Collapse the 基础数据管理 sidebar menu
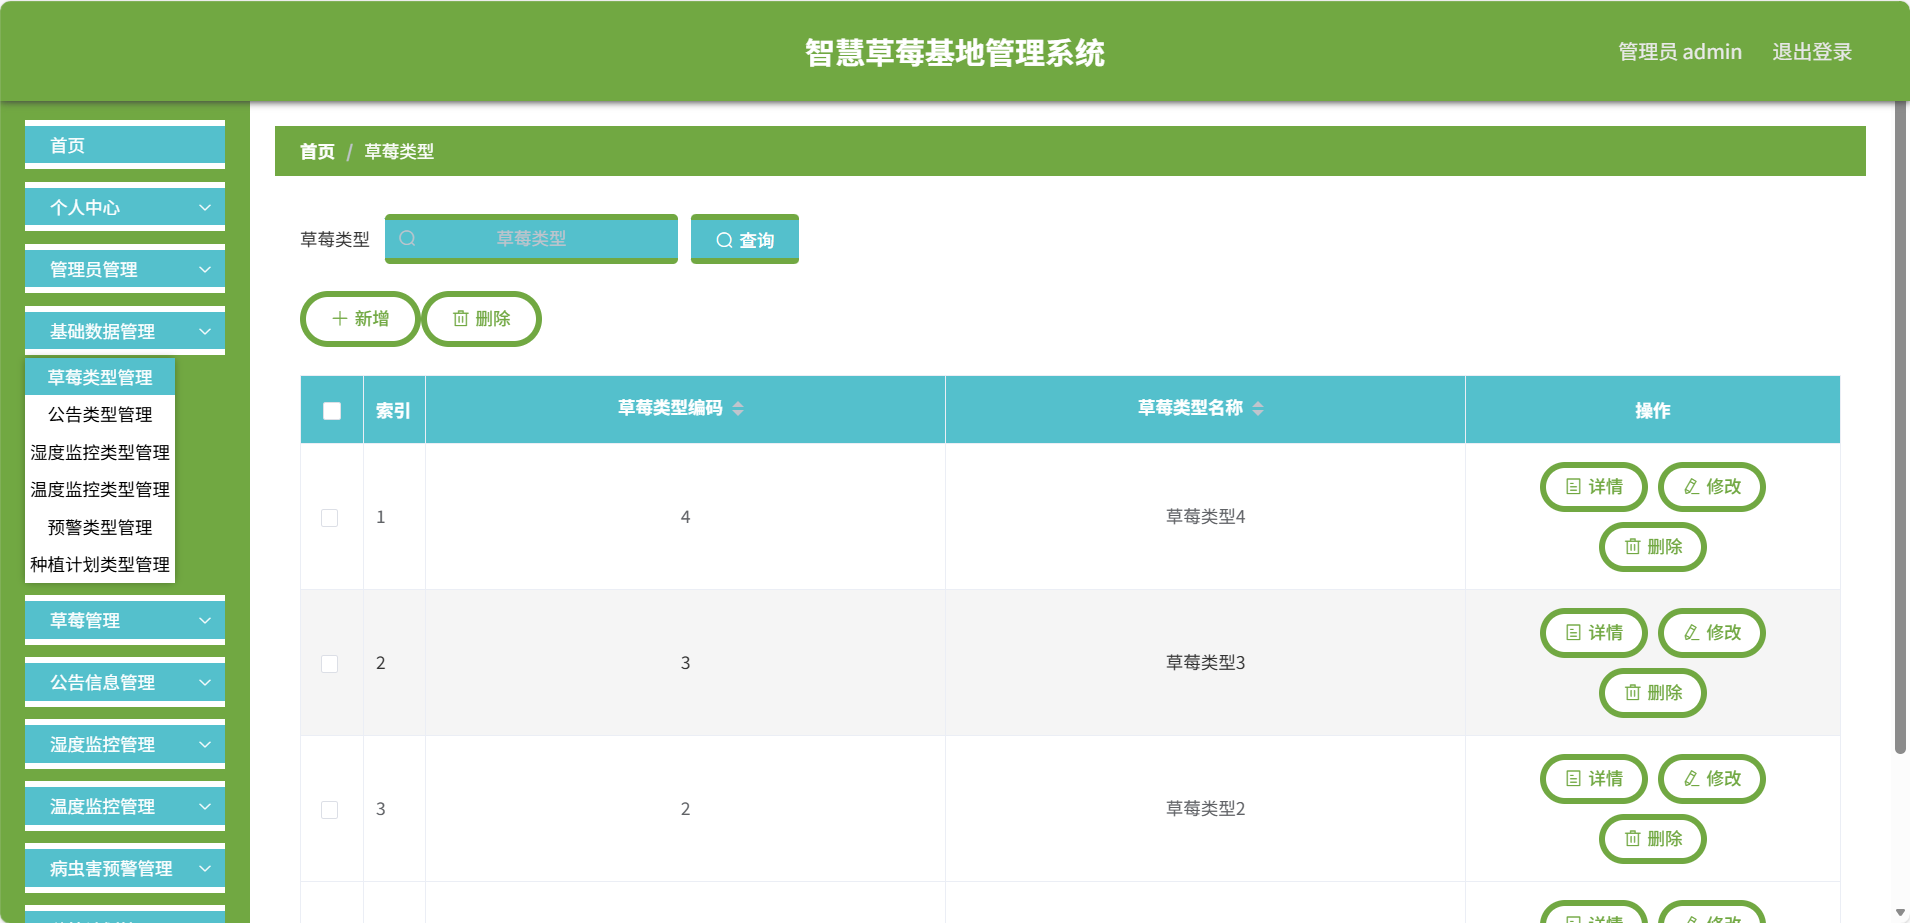This screenshot has height=923, width=1910. tap(125, 331)
